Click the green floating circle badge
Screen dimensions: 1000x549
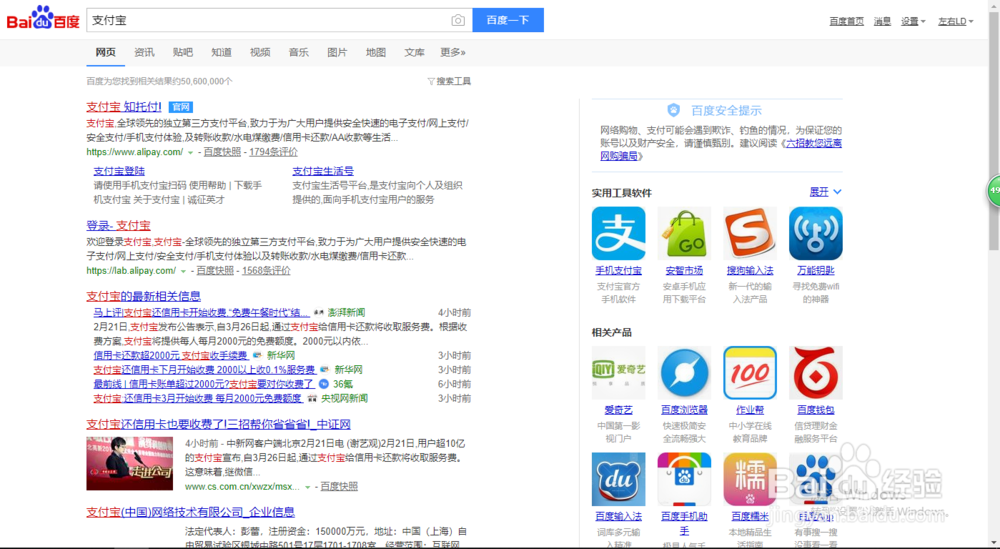pyautogui.click(x=994, y=191)
